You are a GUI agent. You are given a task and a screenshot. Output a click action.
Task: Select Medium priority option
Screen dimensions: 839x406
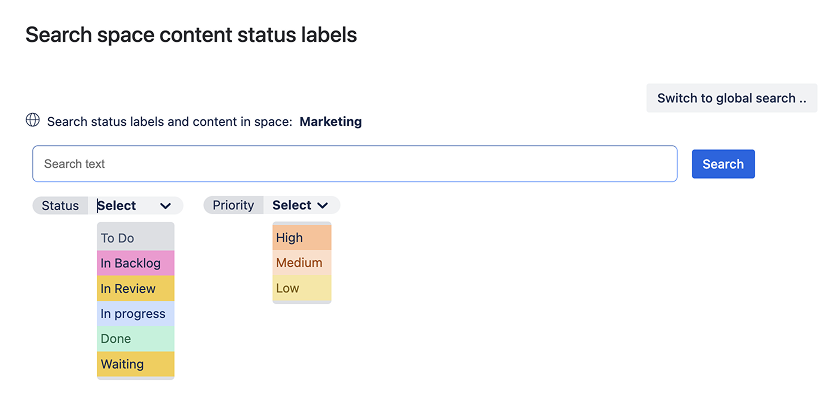point(301,263)
